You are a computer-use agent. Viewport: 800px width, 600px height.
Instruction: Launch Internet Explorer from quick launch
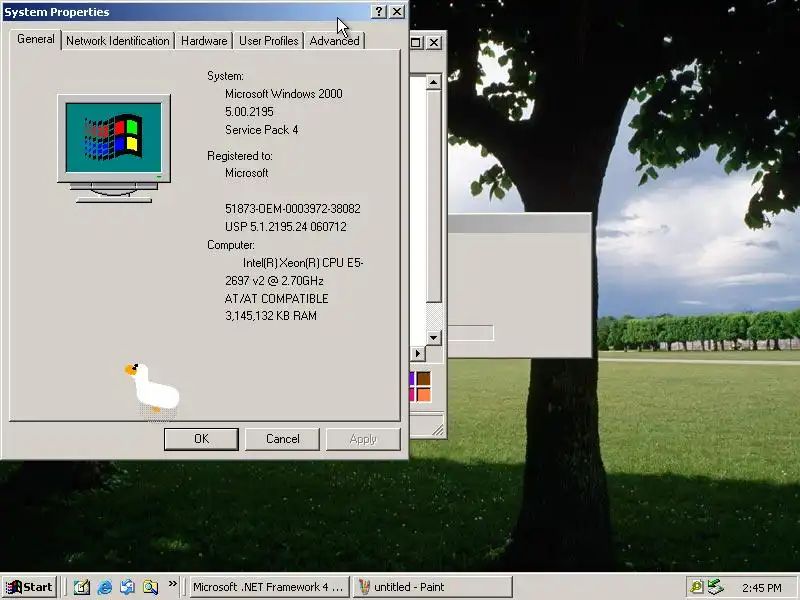coord(105,587)
